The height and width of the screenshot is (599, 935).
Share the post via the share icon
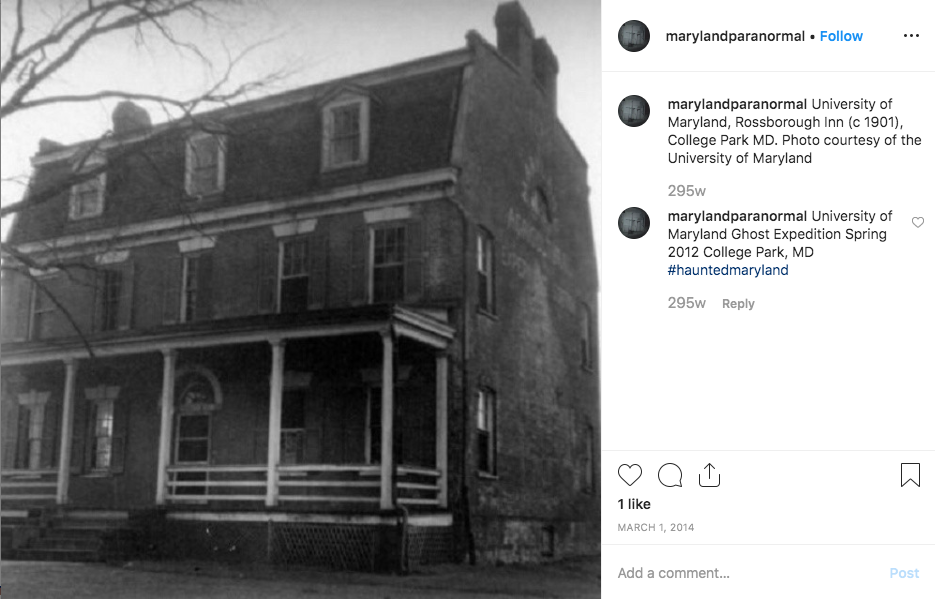click(709, 475)
